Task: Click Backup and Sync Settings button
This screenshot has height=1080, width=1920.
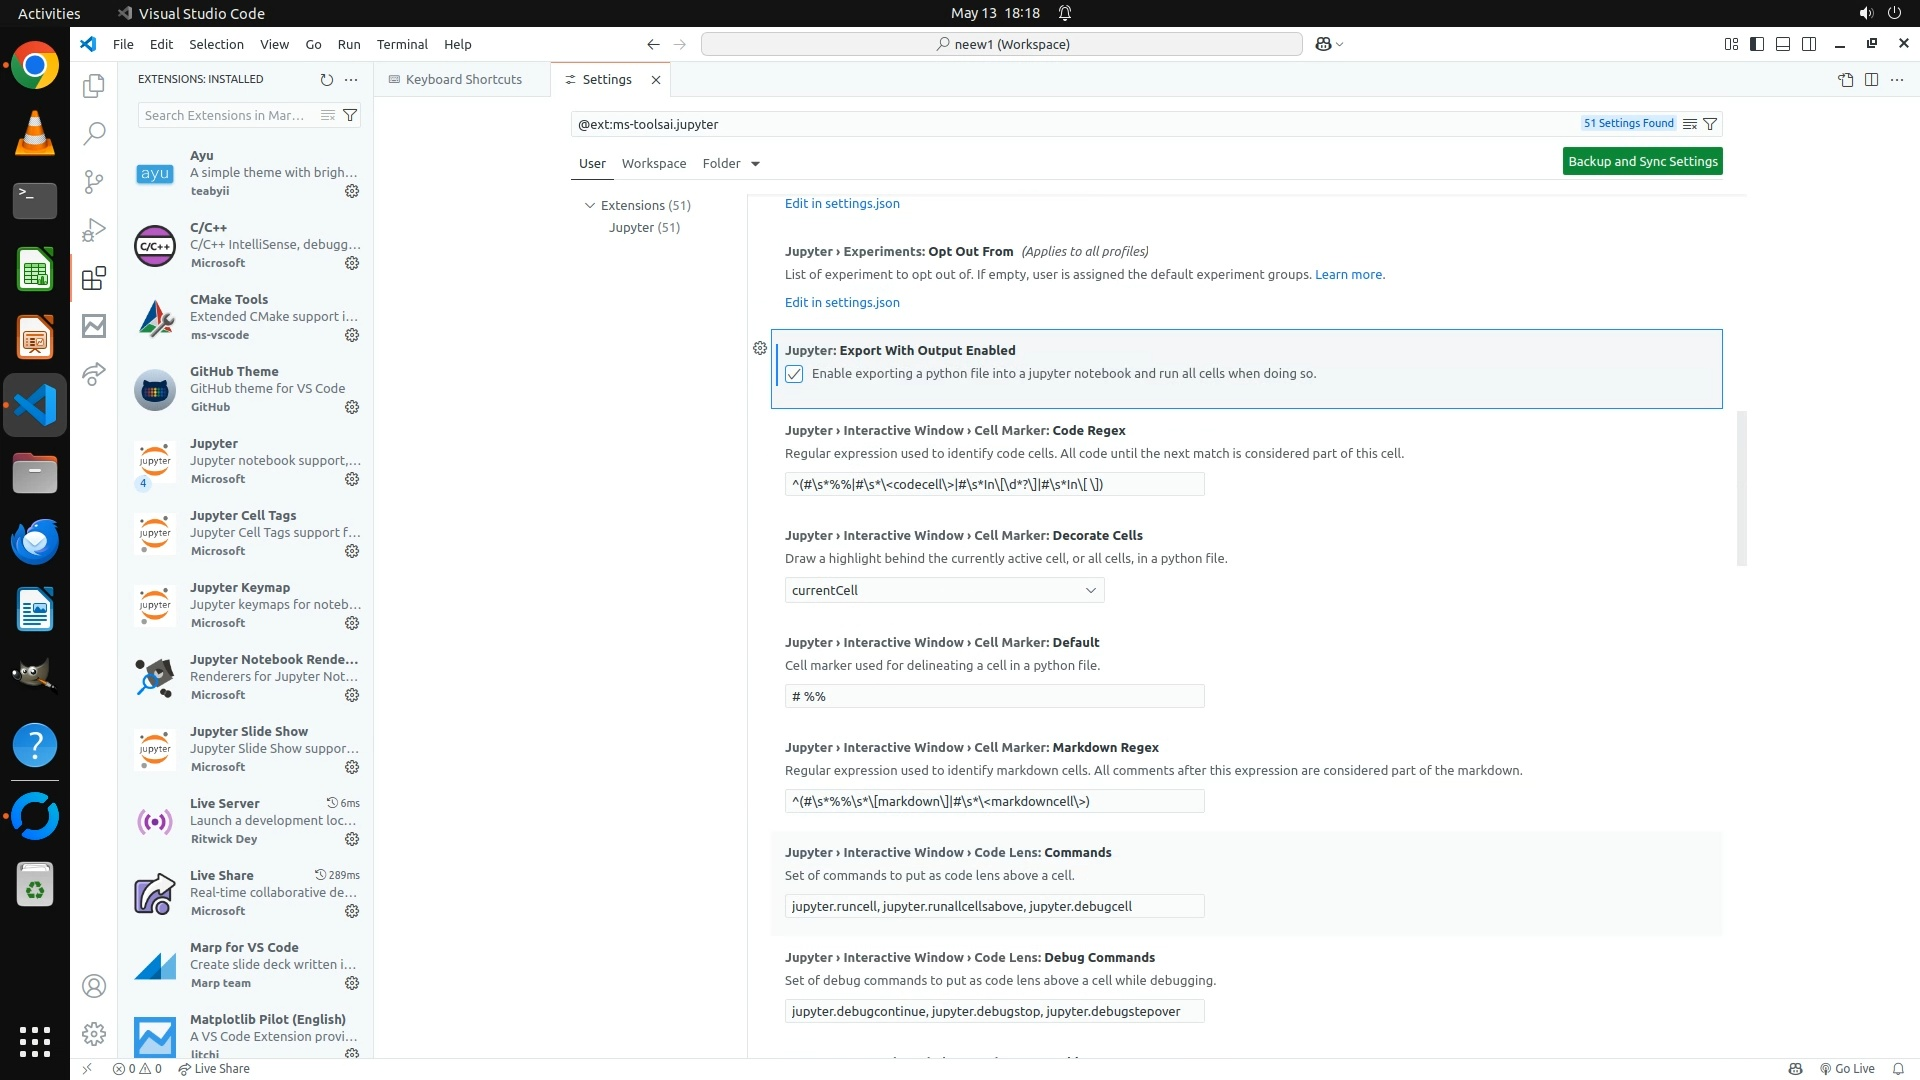Action: pyautogui.click(x=1642, y=161)
